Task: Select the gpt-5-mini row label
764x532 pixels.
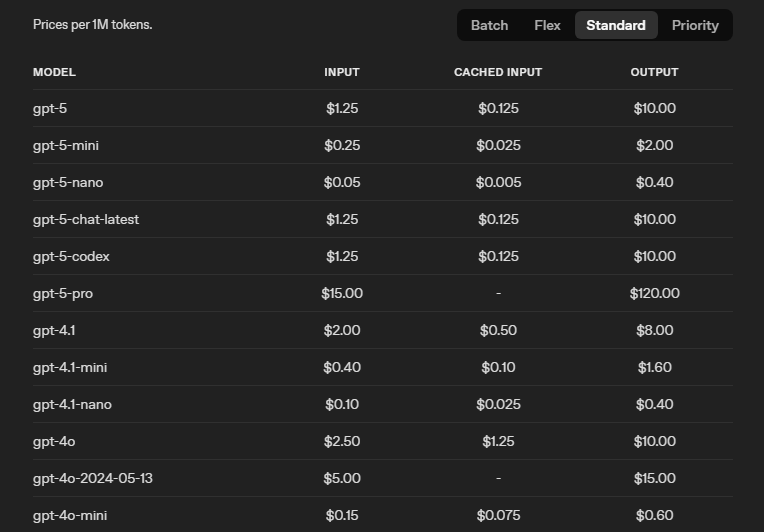Action: [x=66, y=145]
